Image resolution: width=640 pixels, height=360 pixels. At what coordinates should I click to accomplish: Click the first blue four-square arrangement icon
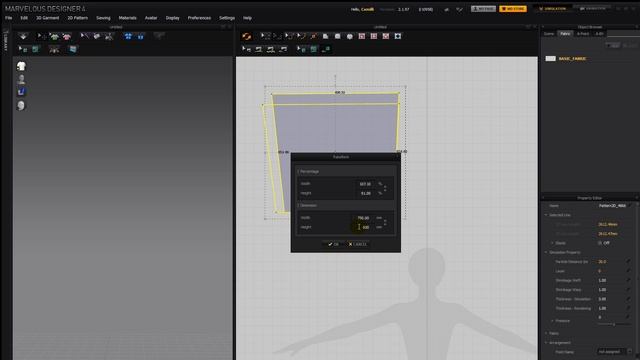(128, 36)
